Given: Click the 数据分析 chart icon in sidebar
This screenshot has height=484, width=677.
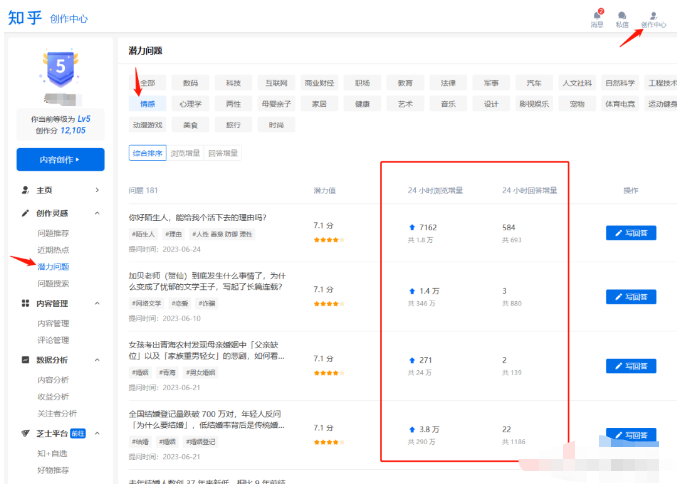Looking at the screenshot, I should (26, 359).
